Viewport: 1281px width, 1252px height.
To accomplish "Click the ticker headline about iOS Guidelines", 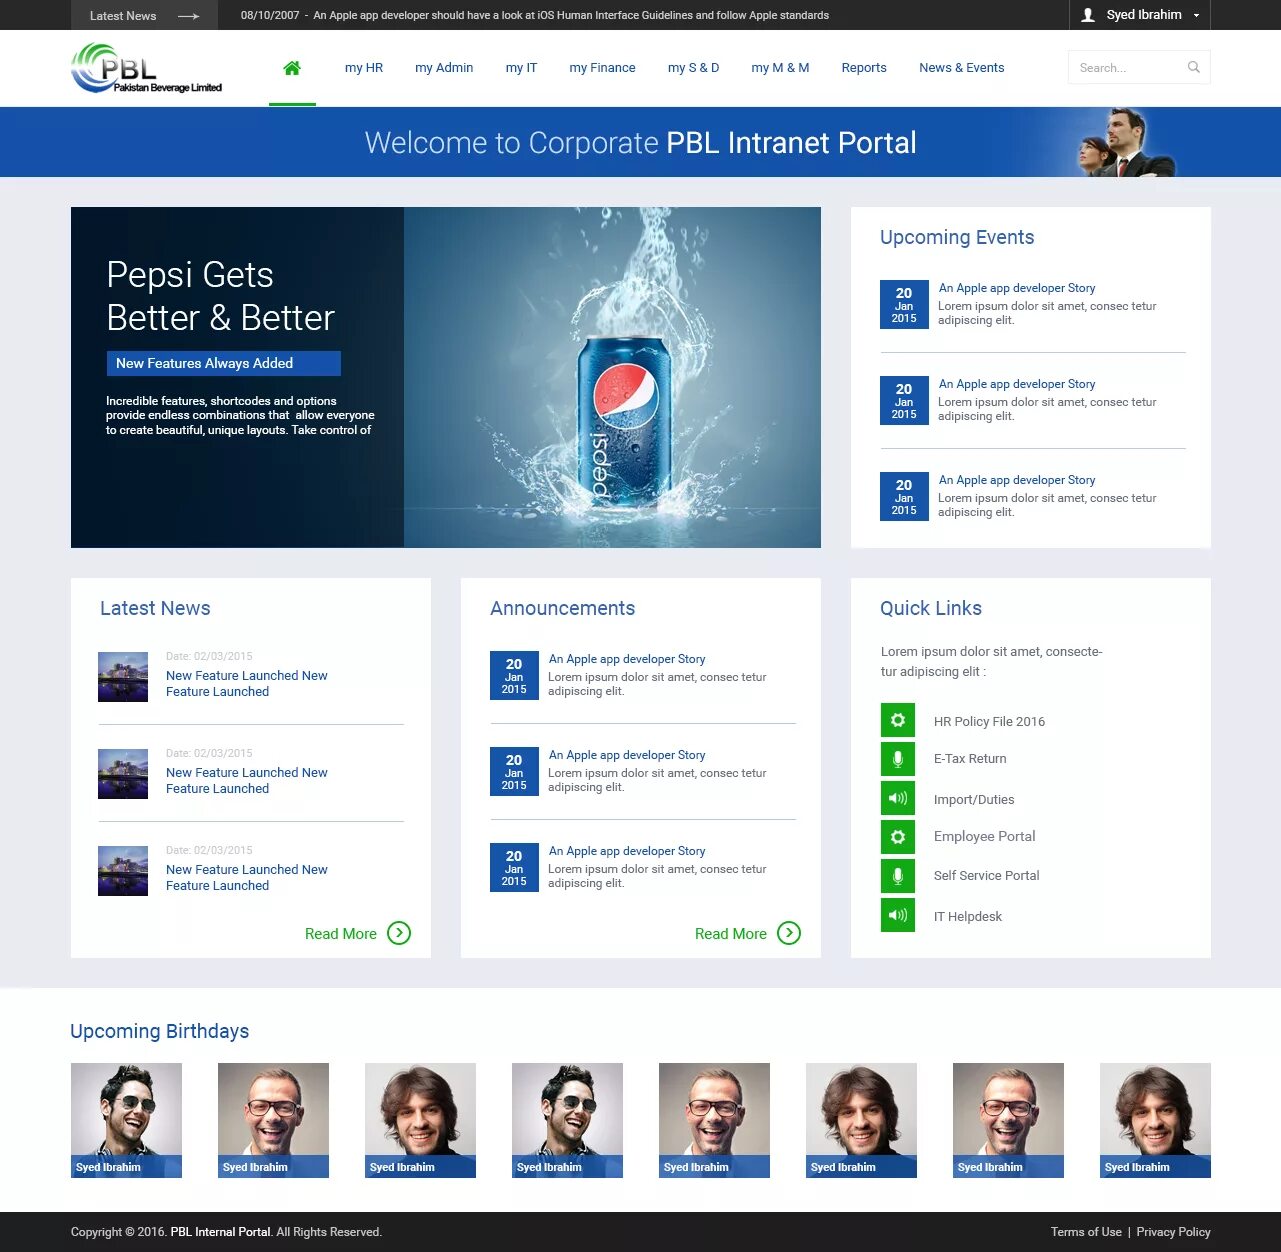I will click(571, 16).
